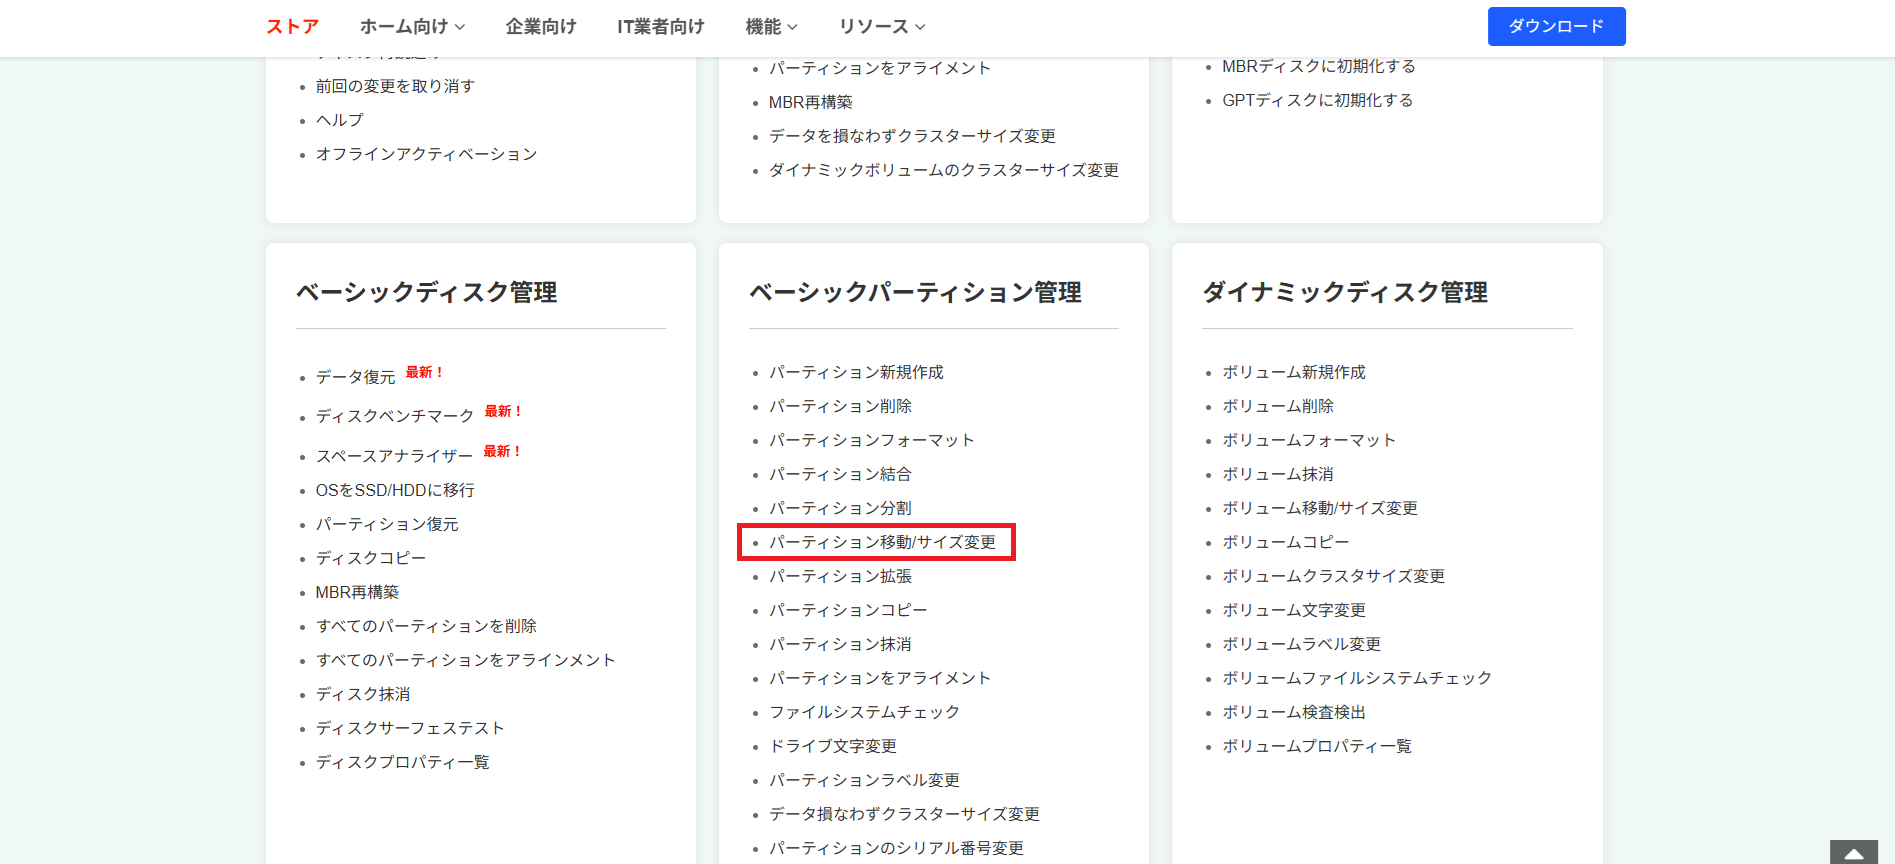
Task: Open the IT業者向け menu item
Action: [x=660, y=27]
